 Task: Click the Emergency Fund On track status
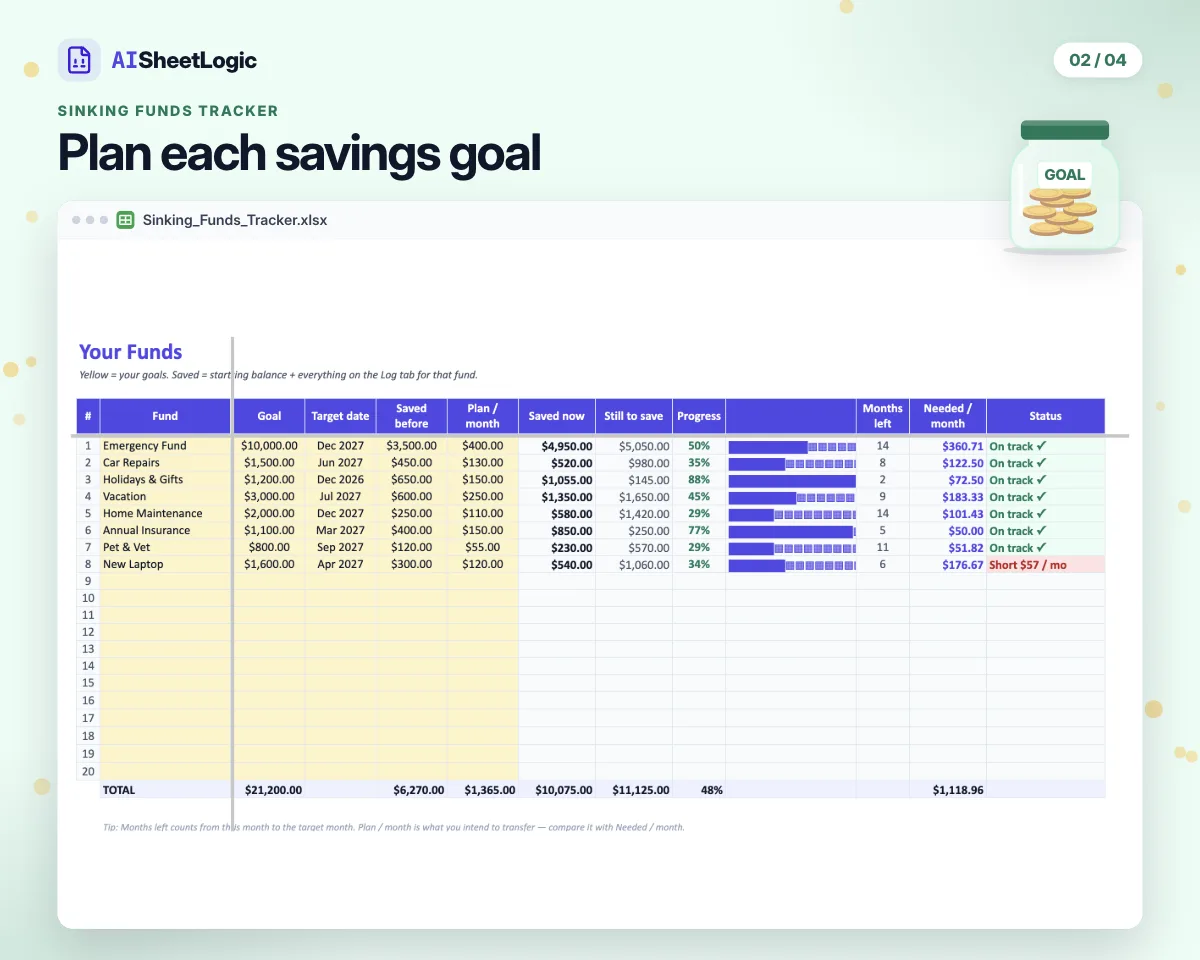[x=1045, y=446]
